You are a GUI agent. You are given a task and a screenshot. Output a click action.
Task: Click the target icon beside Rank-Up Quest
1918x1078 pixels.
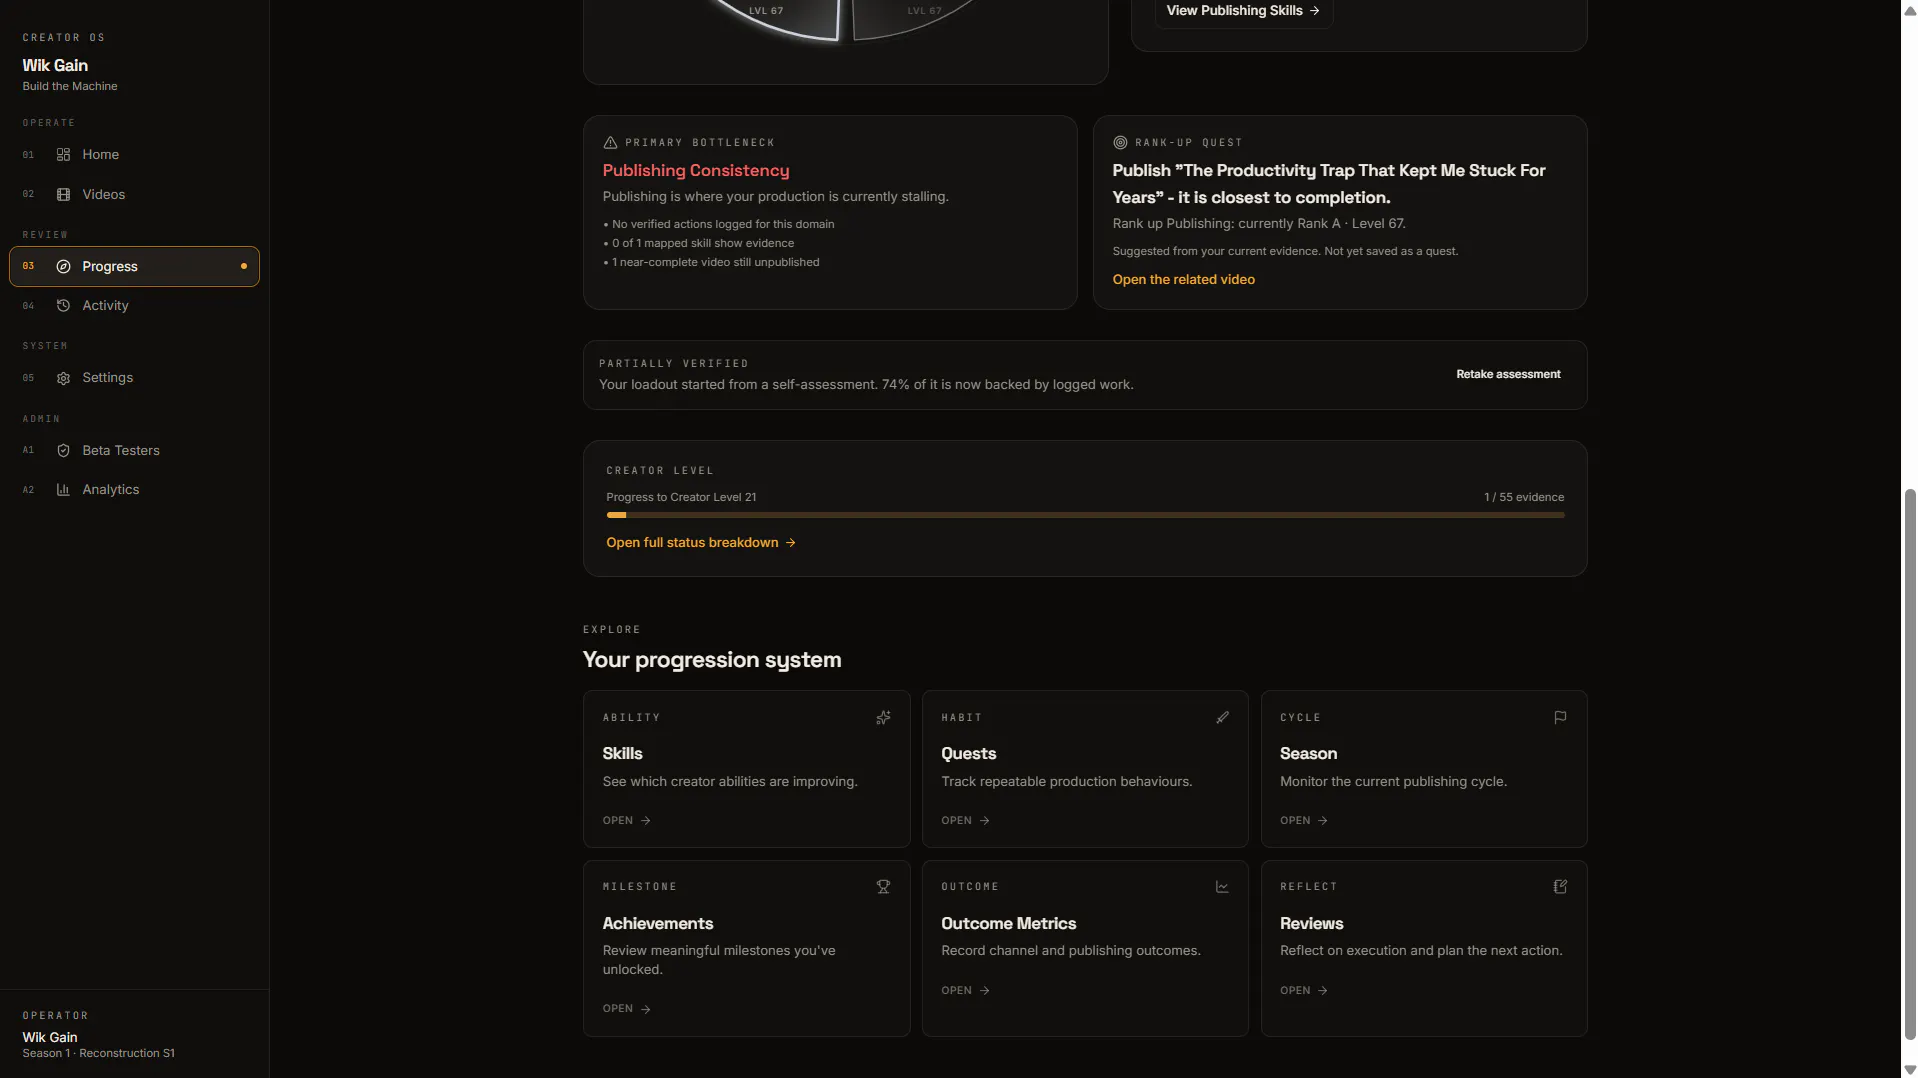[1120, 143]
